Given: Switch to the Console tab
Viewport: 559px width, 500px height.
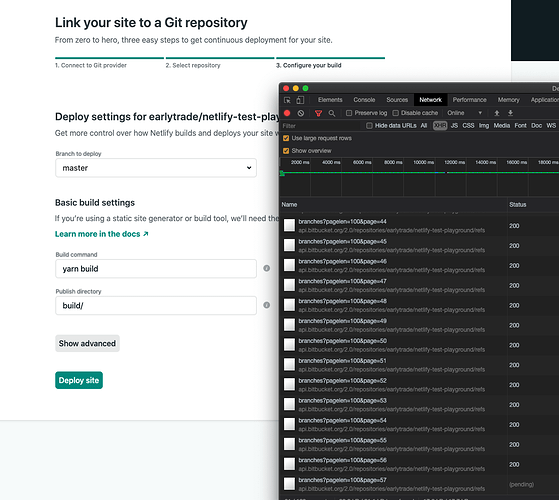Looking at the screenshot, I should coord(364,100).
